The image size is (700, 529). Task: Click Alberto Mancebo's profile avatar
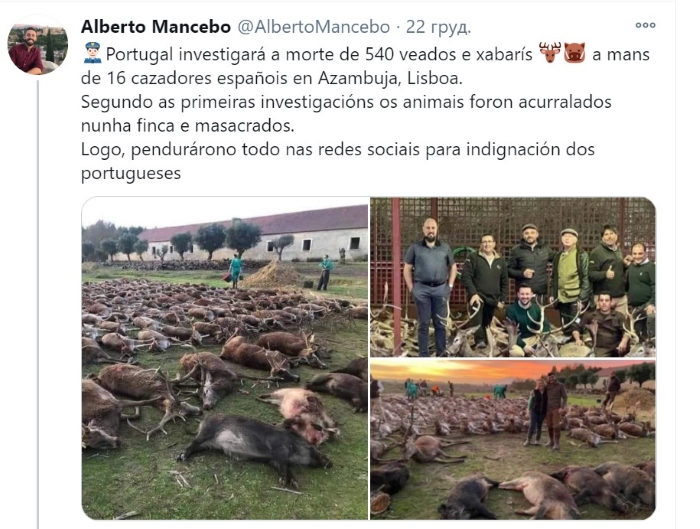click(38, 45)
